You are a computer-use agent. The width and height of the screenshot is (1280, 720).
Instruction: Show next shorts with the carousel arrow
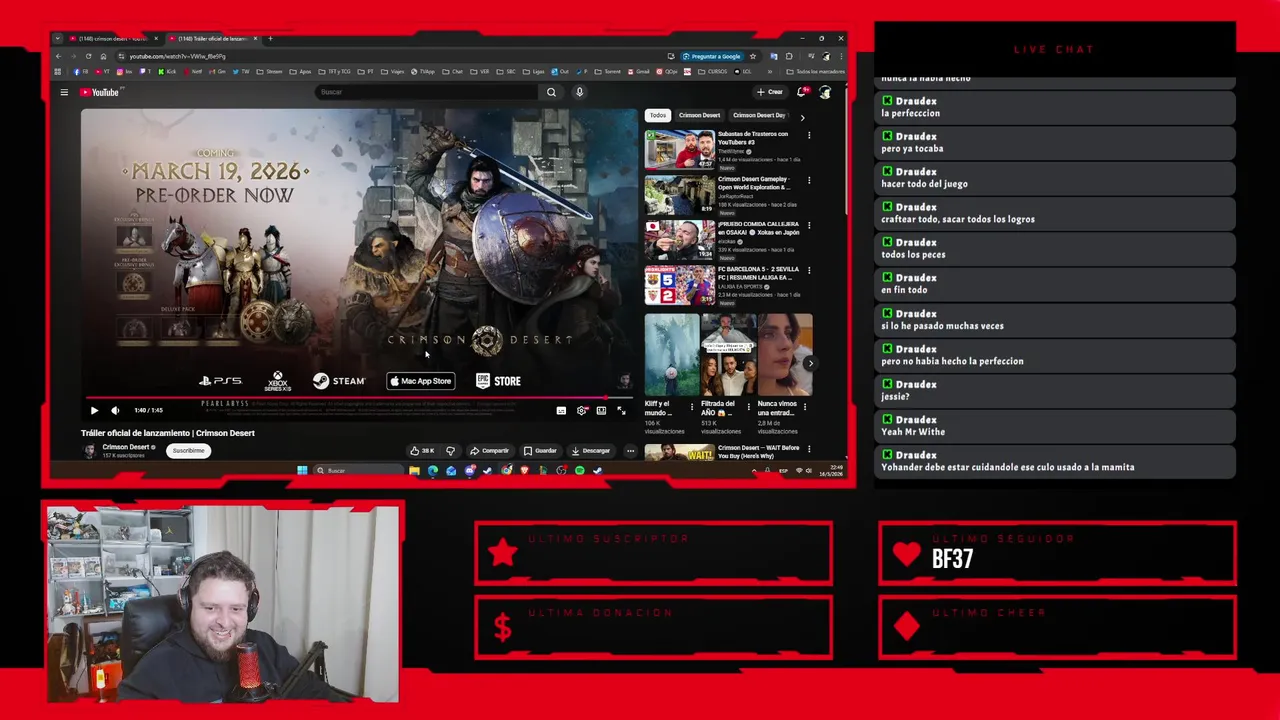point(810,364)
